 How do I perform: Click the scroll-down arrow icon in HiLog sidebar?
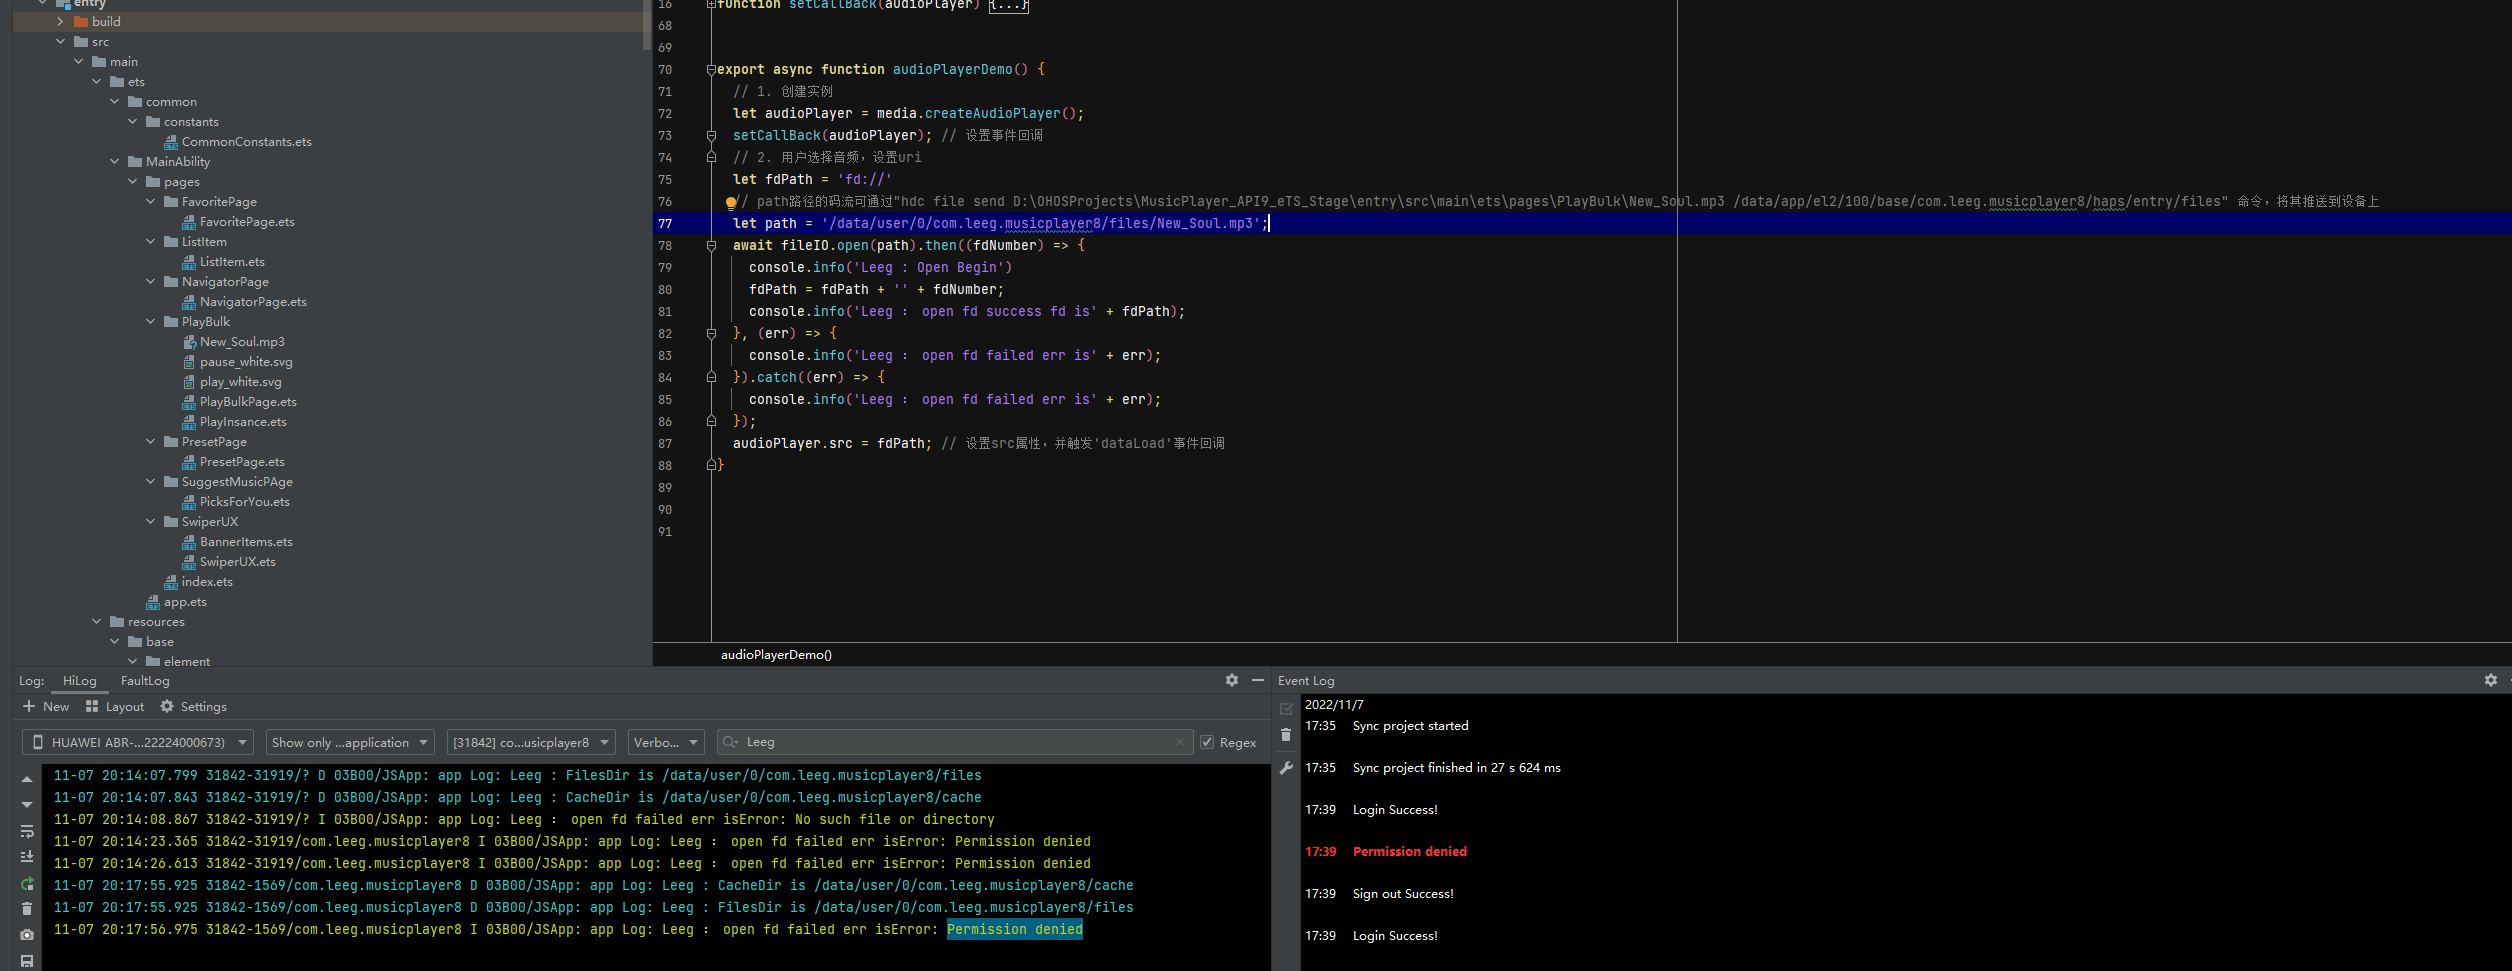tap(27, 804)
